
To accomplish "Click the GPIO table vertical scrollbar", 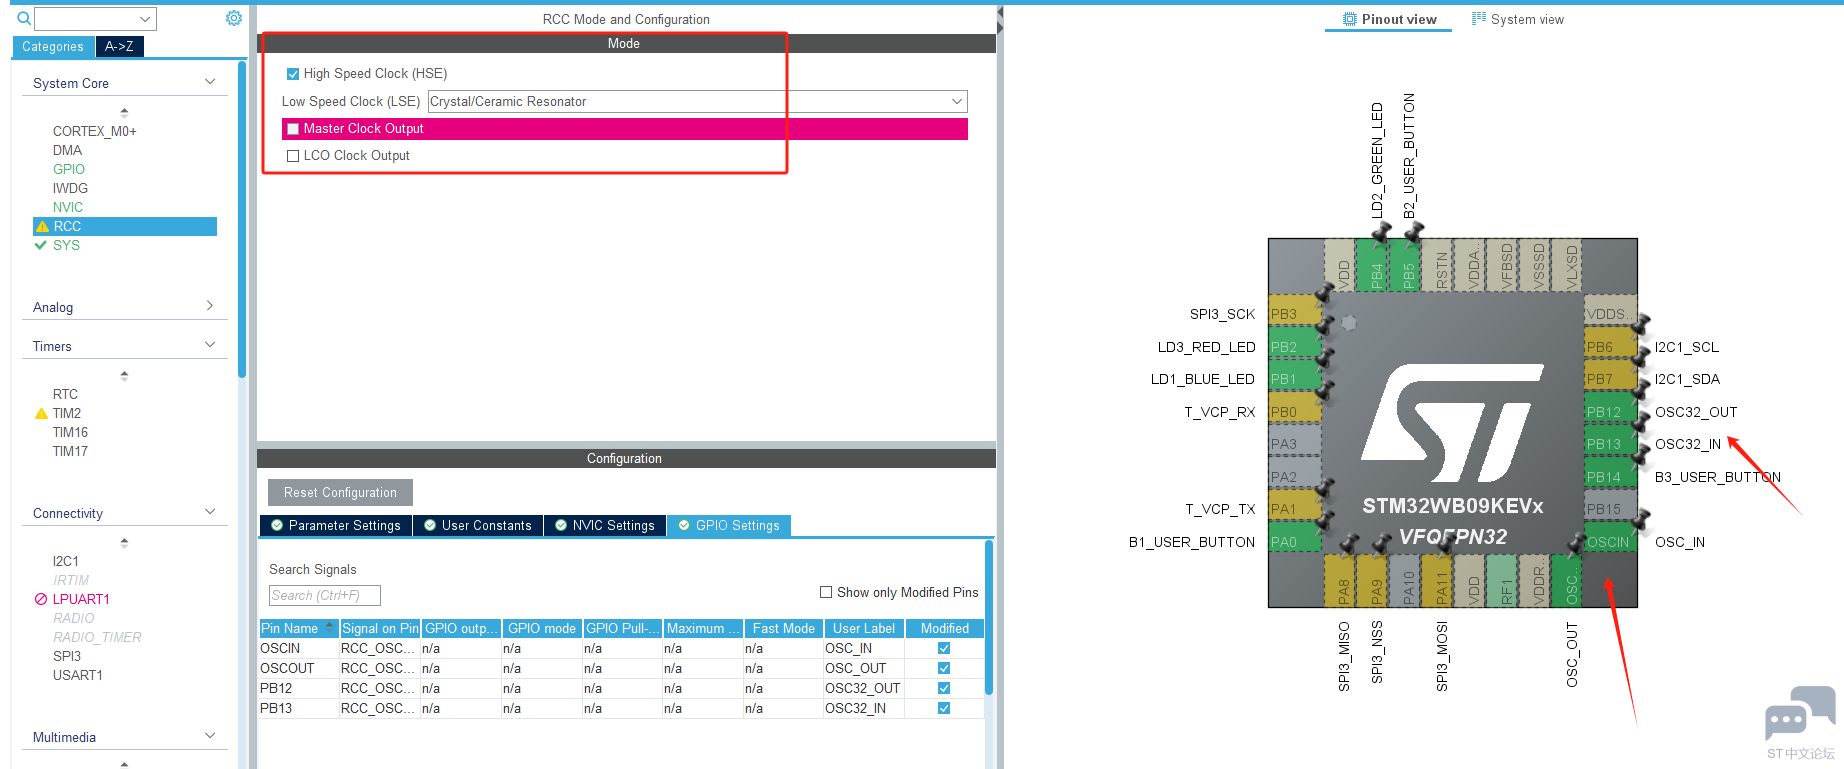I will click(989, 617).
